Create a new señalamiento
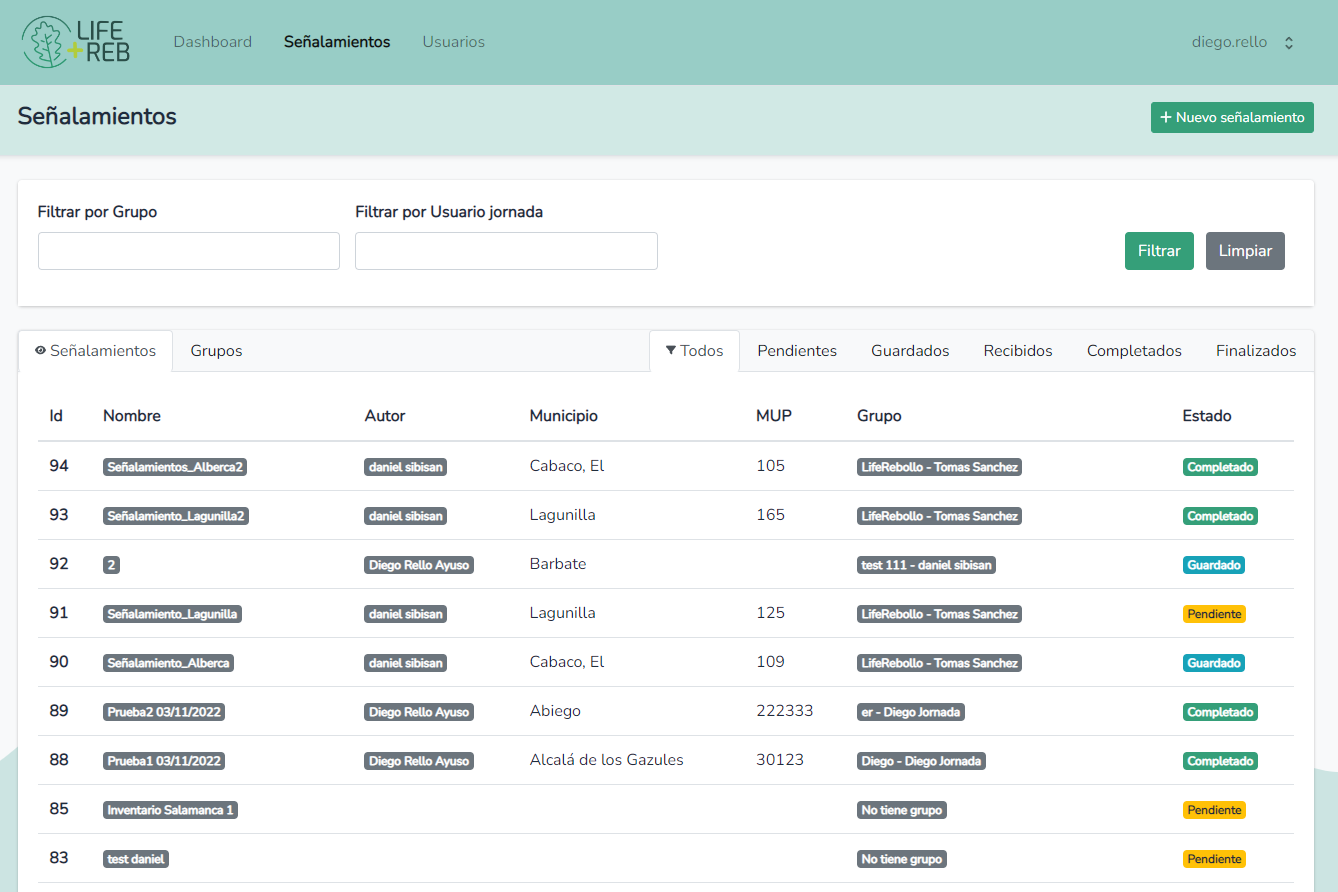This screenshot has height=892, width=1338. click(1232, 117)
